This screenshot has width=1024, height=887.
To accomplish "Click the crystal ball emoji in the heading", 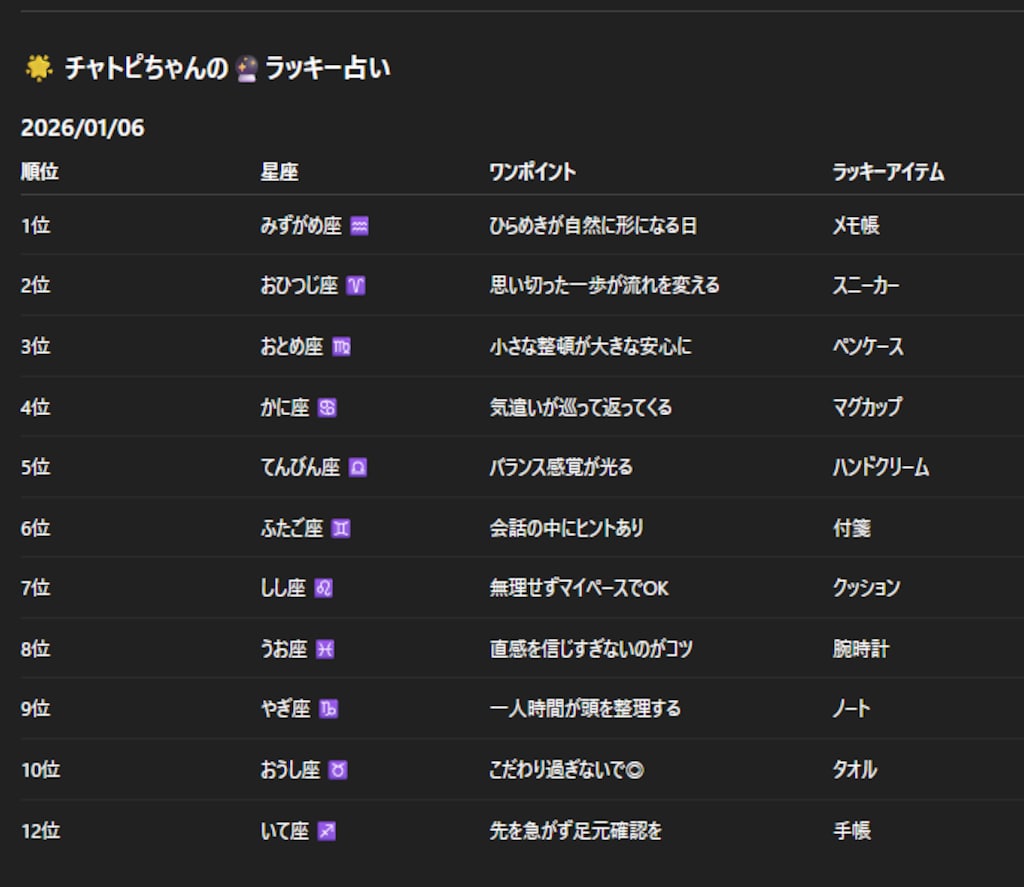I will coord(247,68).
